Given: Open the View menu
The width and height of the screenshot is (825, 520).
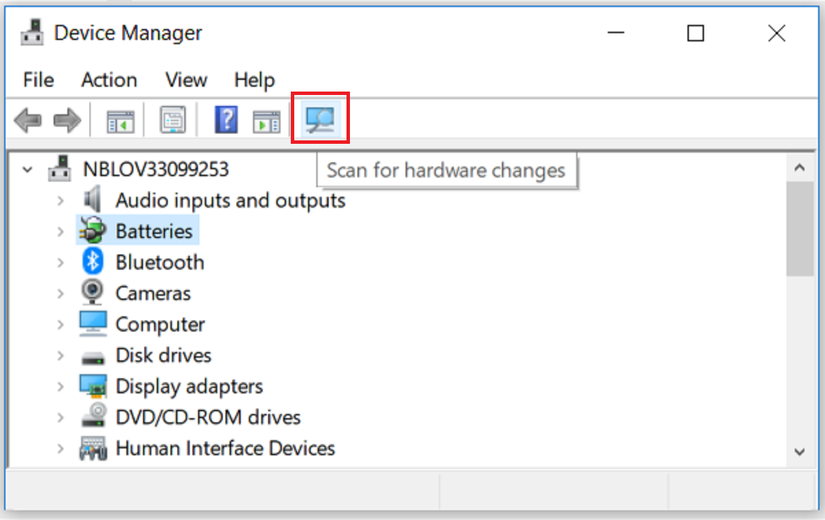Looking at the screenshot, I should click(x=186, y=80).
